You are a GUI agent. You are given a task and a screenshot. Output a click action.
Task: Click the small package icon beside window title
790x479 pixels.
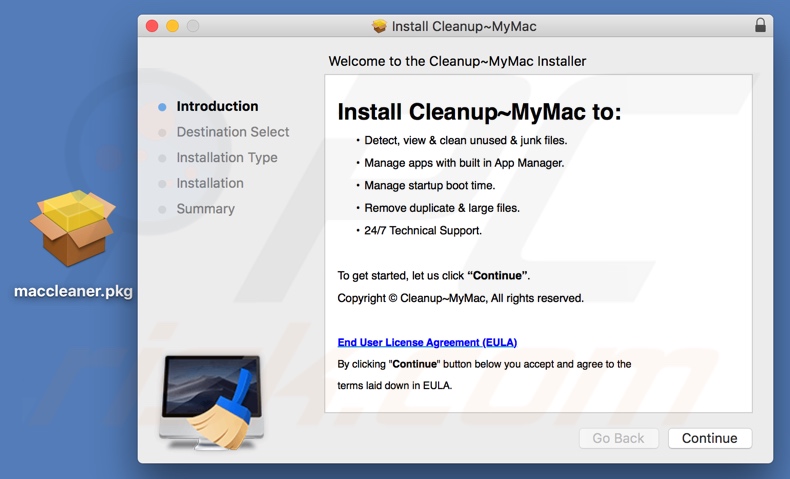click(379, 26)
